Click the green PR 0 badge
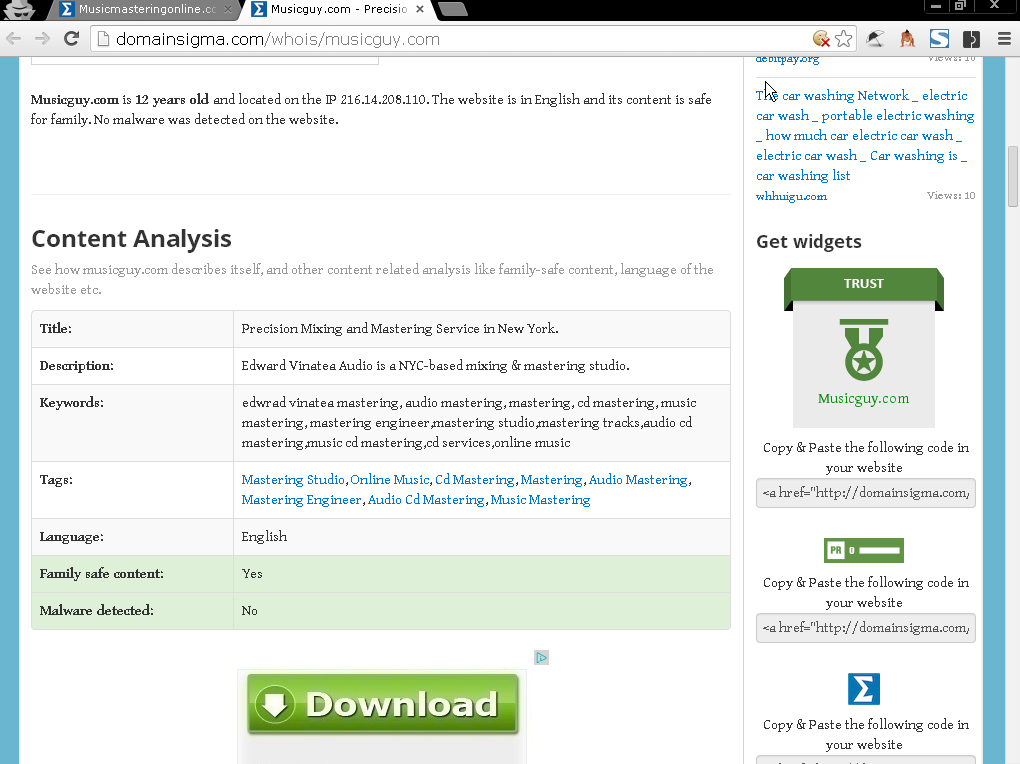This screenshot has width=1020, height=764. (x=864, y=550)
